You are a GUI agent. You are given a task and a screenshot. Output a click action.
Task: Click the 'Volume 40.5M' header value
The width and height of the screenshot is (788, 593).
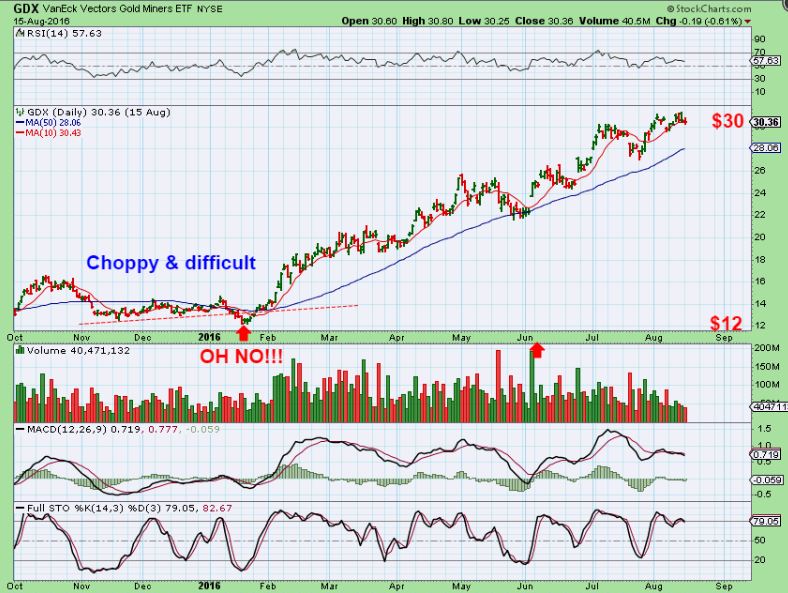pos(615,21)
